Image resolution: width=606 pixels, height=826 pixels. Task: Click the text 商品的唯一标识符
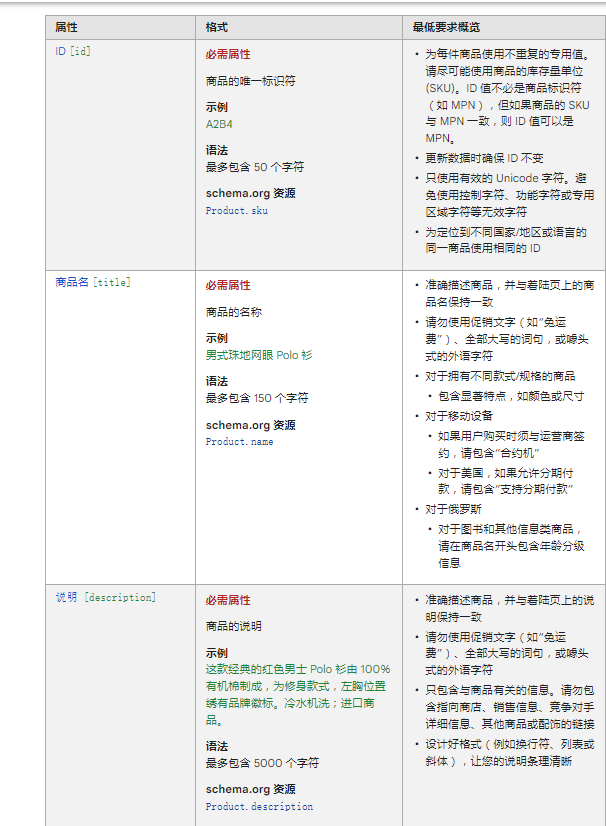[250, 81]
